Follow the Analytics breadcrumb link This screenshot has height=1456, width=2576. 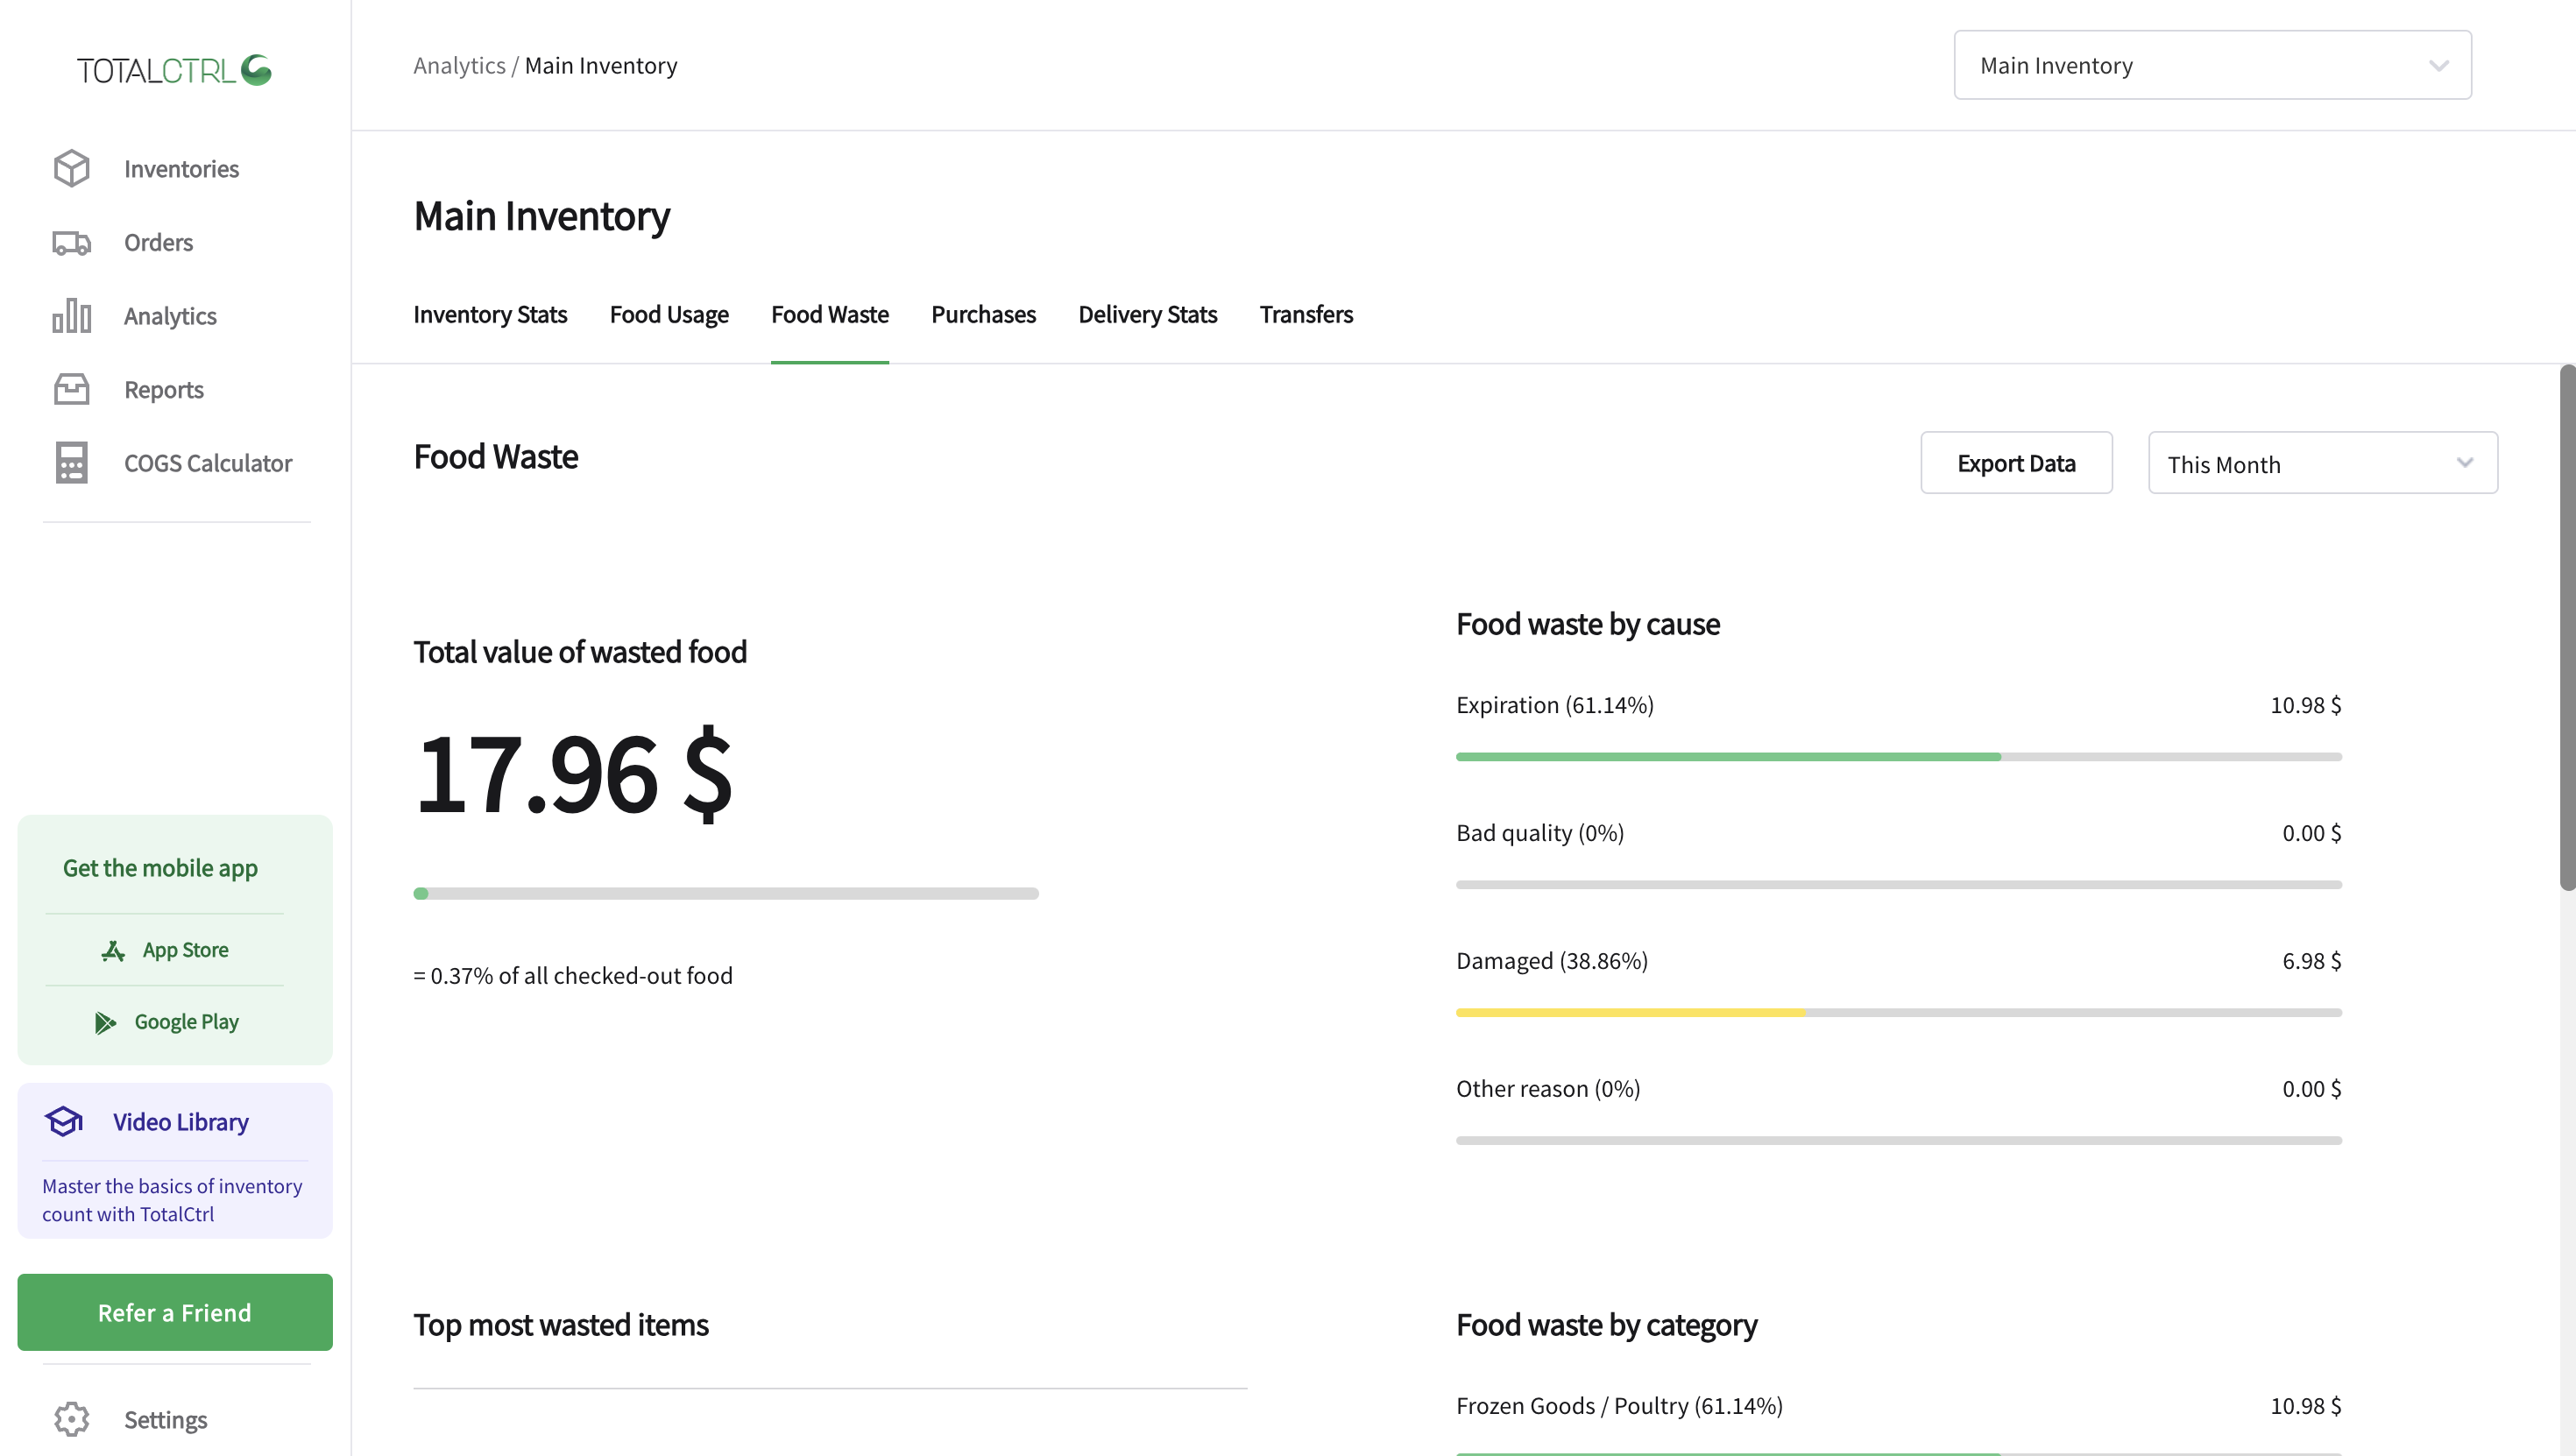[x=459, y=64]
